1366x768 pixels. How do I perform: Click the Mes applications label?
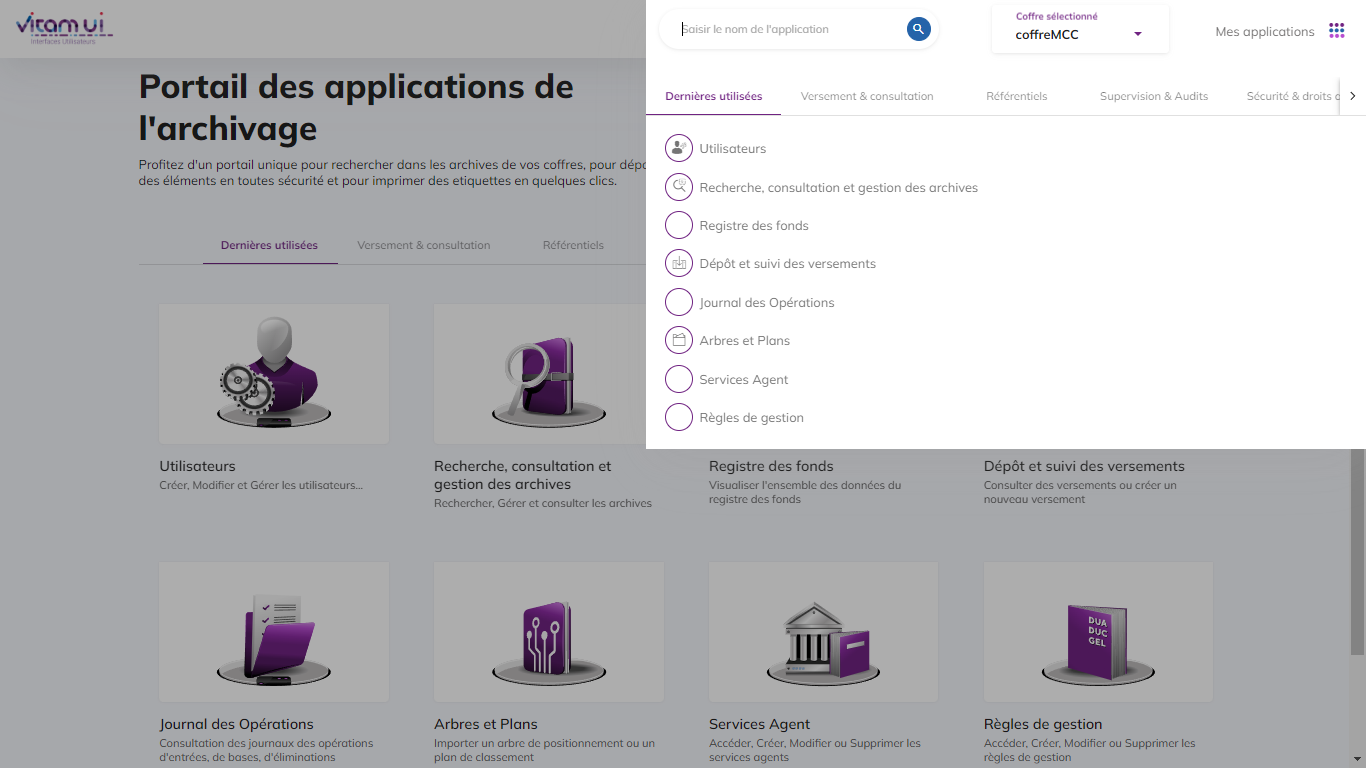point(1264,32)
